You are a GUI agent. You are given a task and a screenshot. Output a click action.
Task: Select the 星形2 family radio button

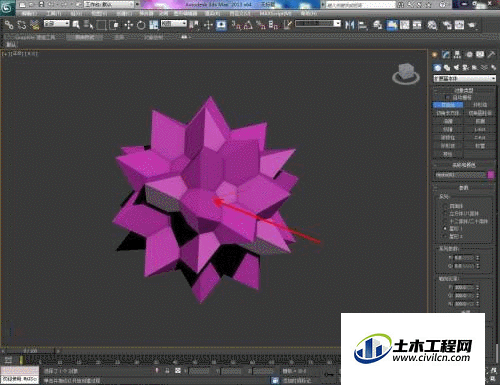pyautogui.click(x=445, y=236)
